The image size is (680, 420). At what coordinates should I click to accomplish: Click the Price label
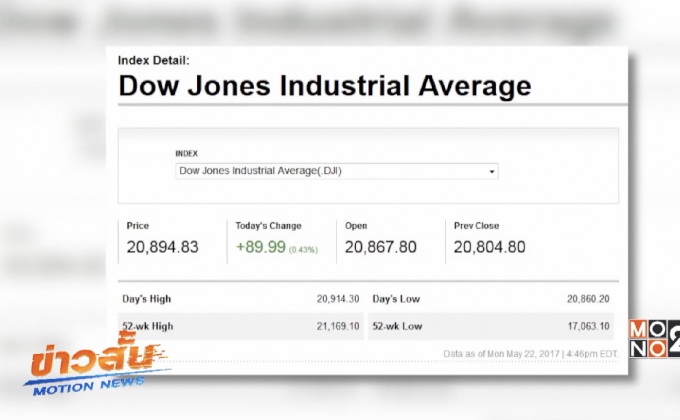click(138, 226)
